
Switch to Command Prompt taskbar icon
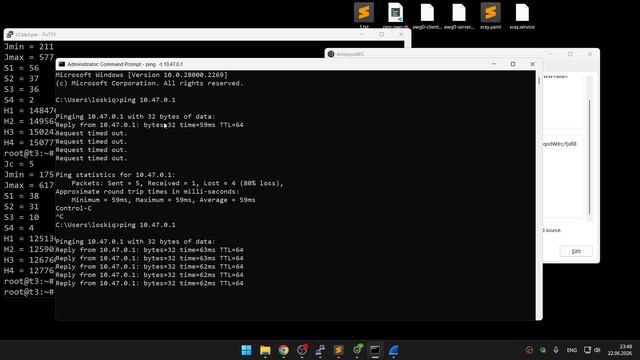[375, 350]
